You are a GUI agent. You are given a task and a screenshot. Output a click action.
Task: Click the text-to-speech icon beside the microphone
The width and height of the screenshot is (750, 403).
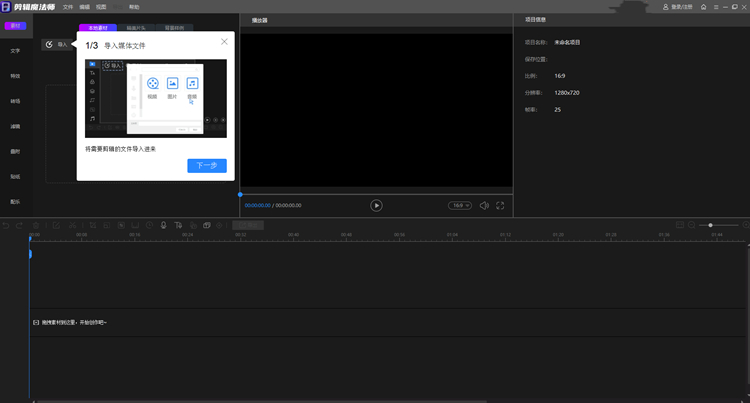tap(178, 225)
